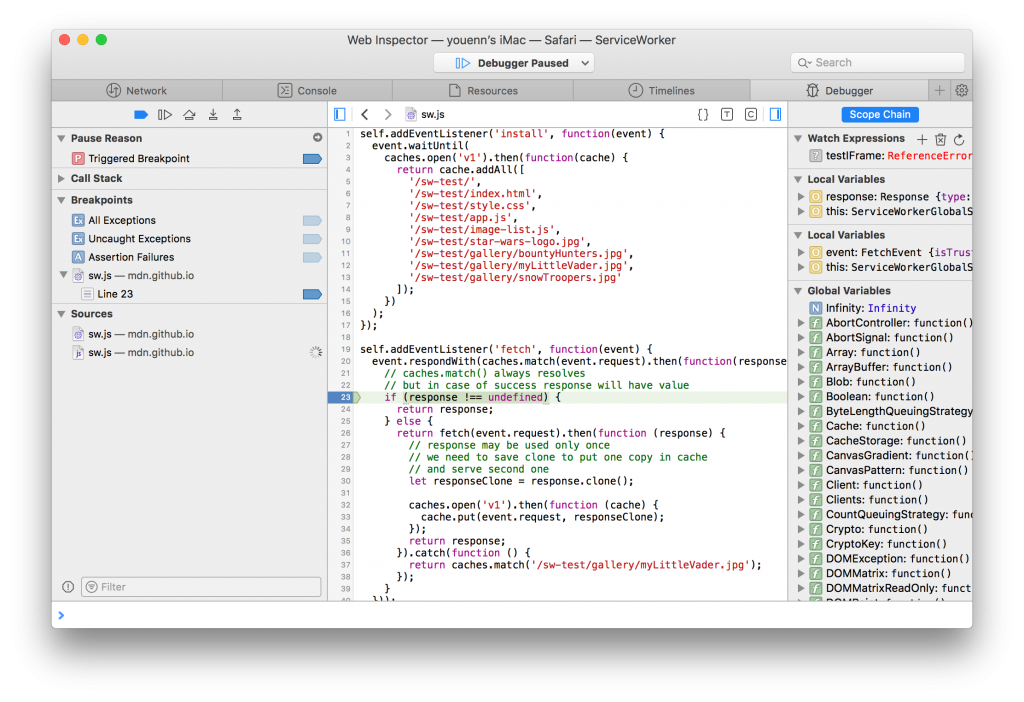Step over the current line
Image resolution: width=1024 pixels, height=702 pixels.
click(x=188, y=114)
